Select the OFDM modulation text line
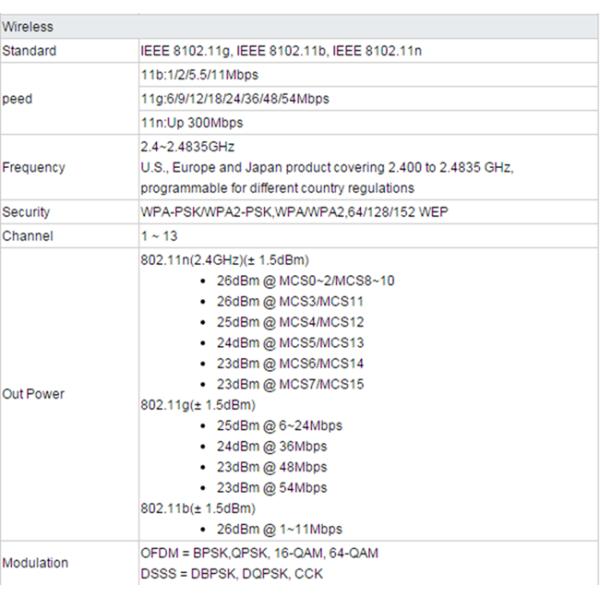600x600 pixels. [260, 553]
